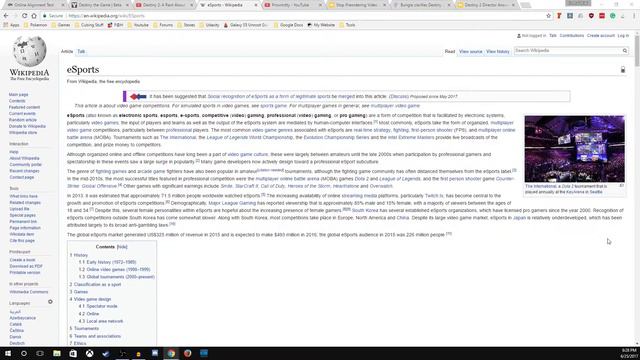Open the Xbox app on taskbar

pyautogui.click(x=89, y=353)
